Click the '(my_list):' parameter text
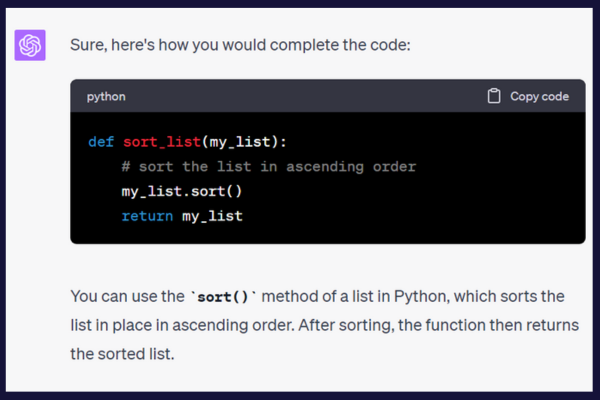This screenshot has width=600, height=400. tap(244, 142)
